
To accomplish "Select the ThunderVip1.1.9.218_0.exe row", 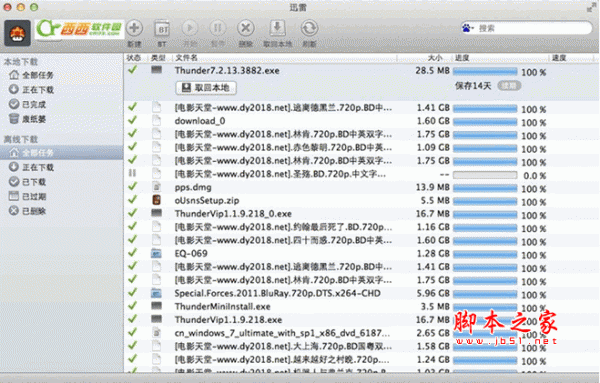I will (361, 214).
